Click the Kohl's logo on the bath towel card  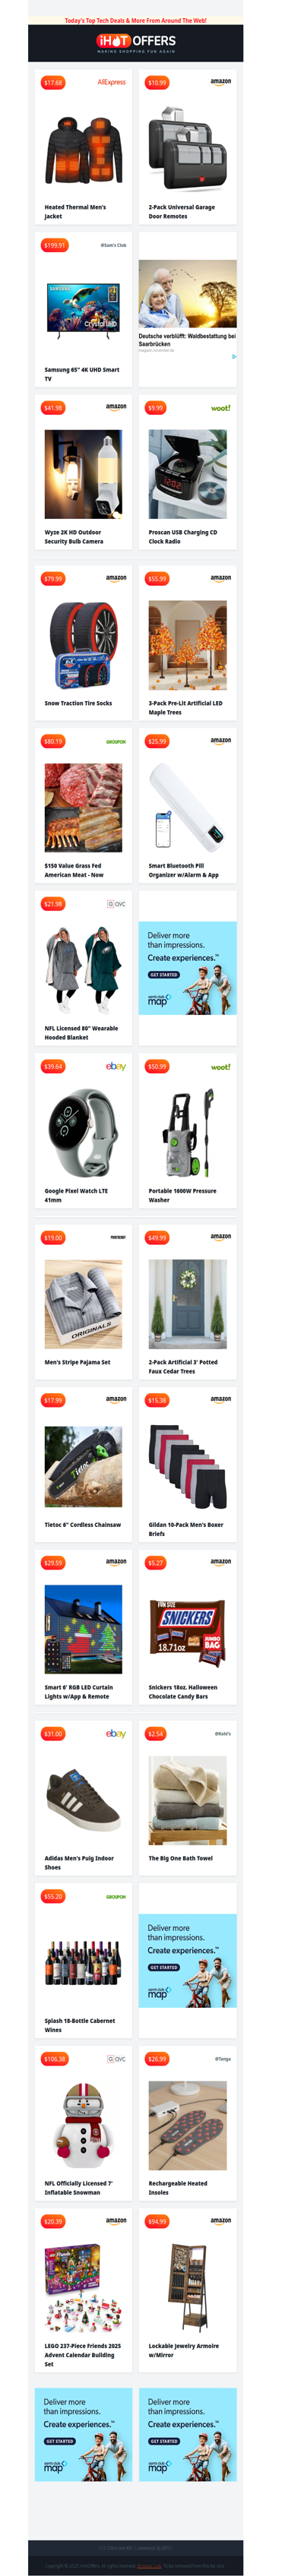click(x=223, y=1734)
